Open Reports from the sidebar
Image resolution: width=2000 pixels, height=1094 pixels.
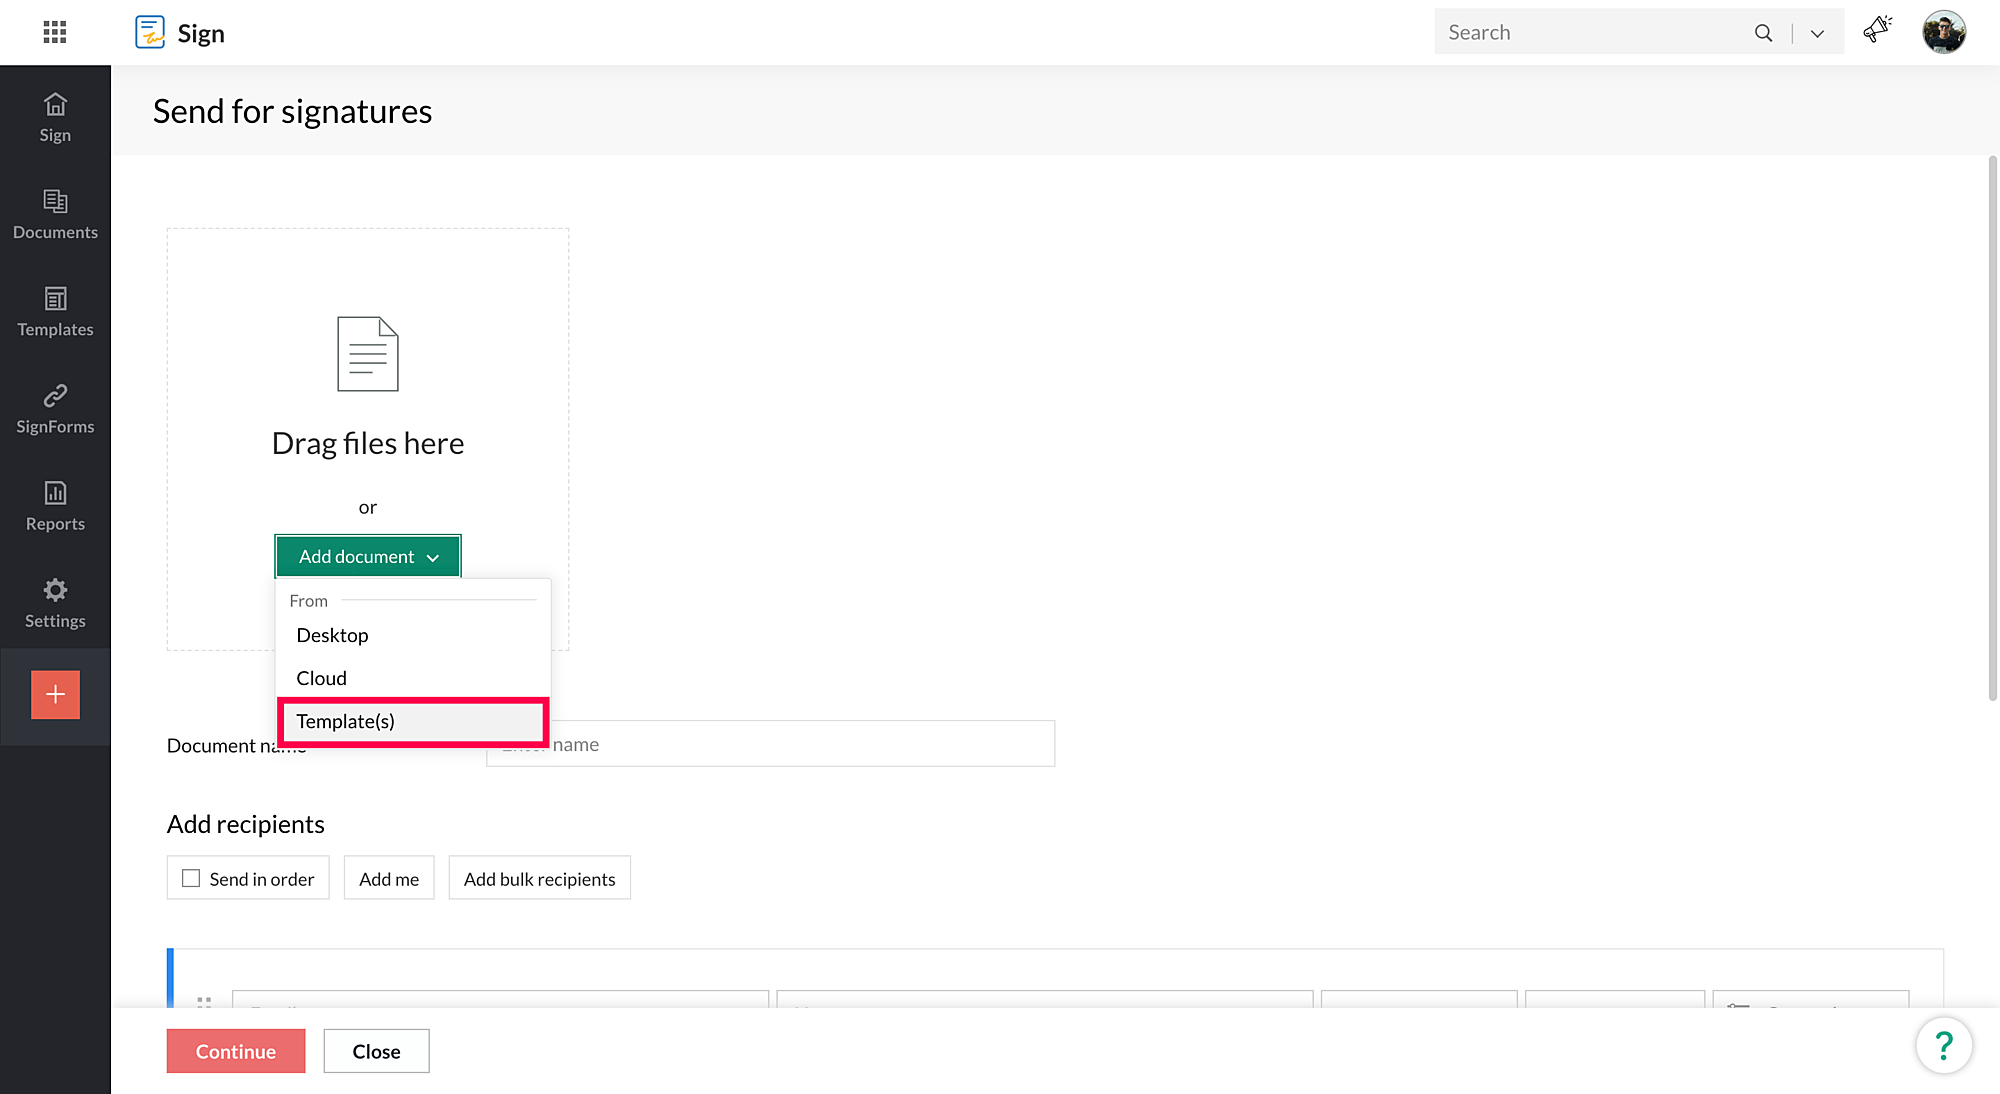pyautogui.click(x=55, y=505)
